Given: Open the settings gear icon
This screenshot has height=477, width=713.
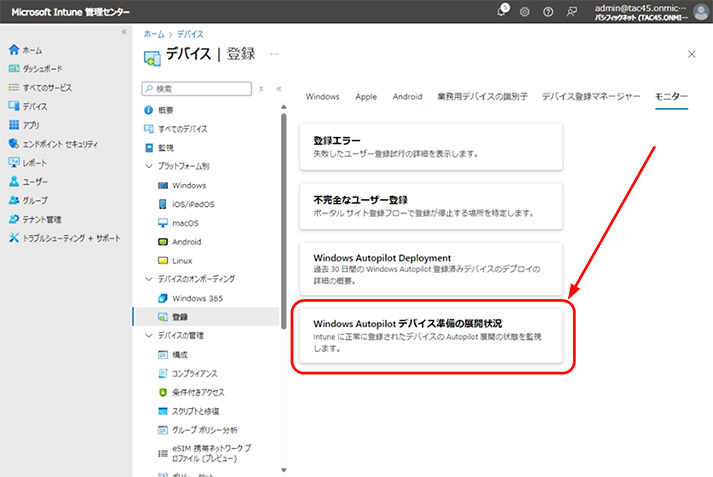Looking at the screenshot, I should click(525, 12).
